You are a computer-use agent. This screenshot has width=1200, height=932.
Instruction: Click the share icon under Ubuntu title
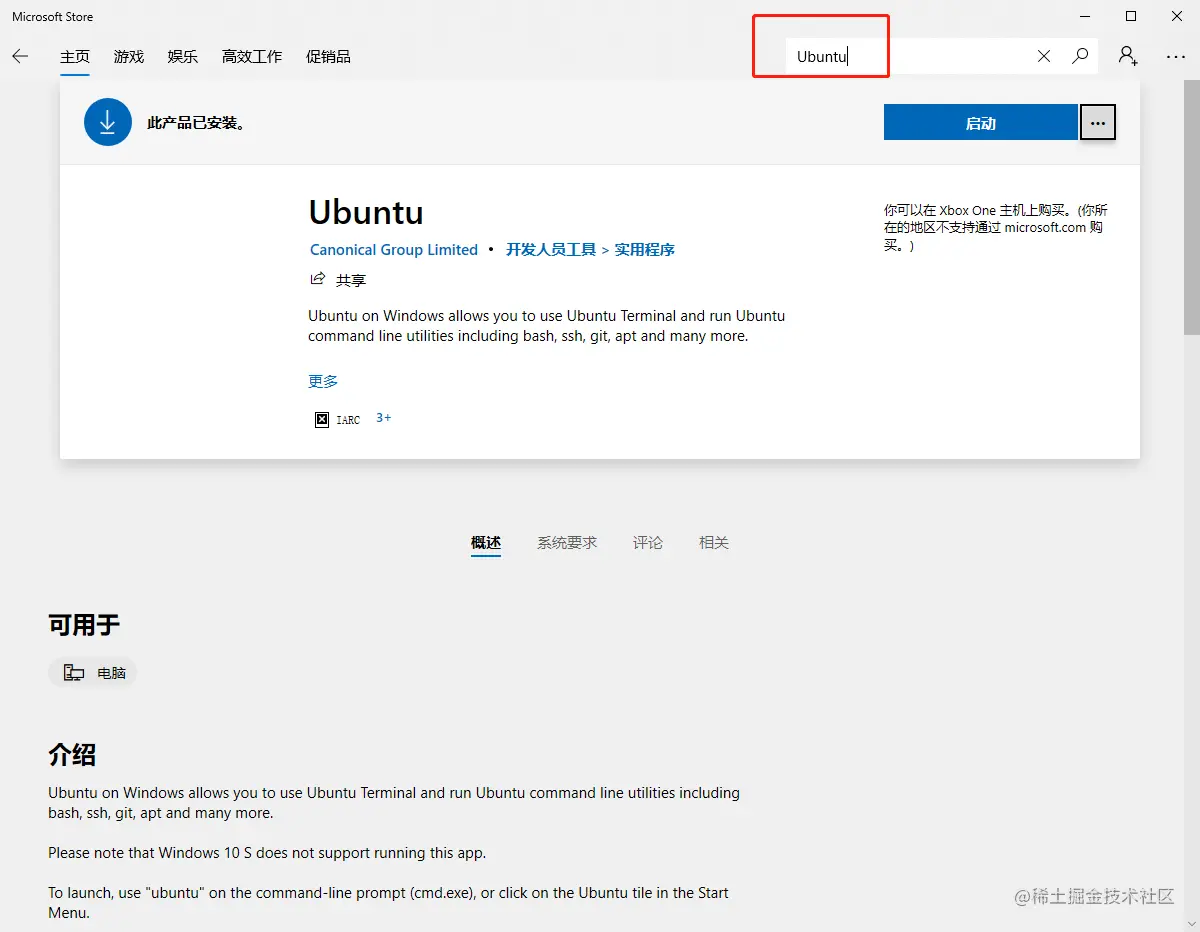318,279
